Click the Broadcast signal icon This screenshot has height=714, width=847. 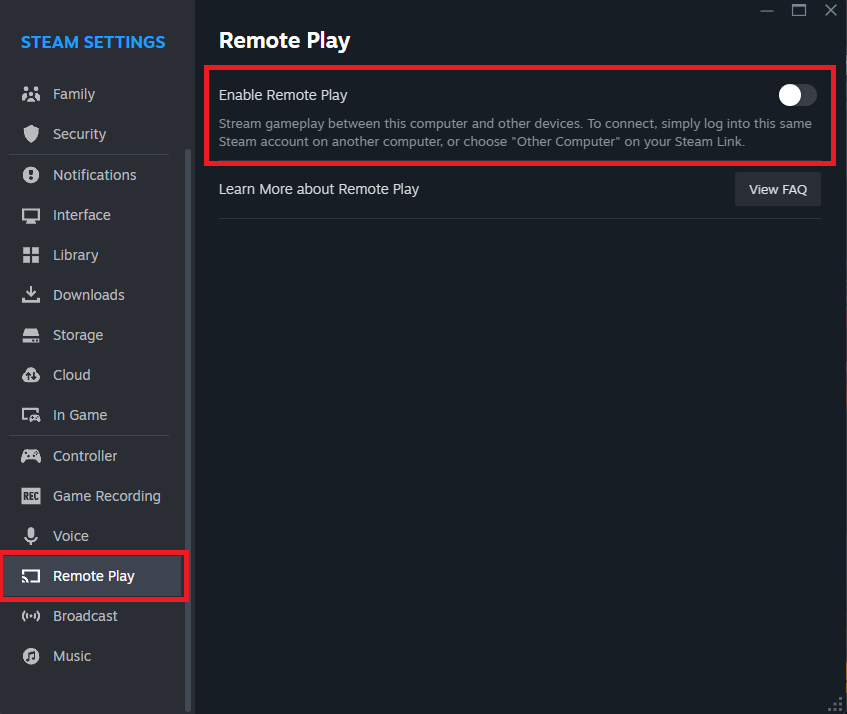pos(30,616)
